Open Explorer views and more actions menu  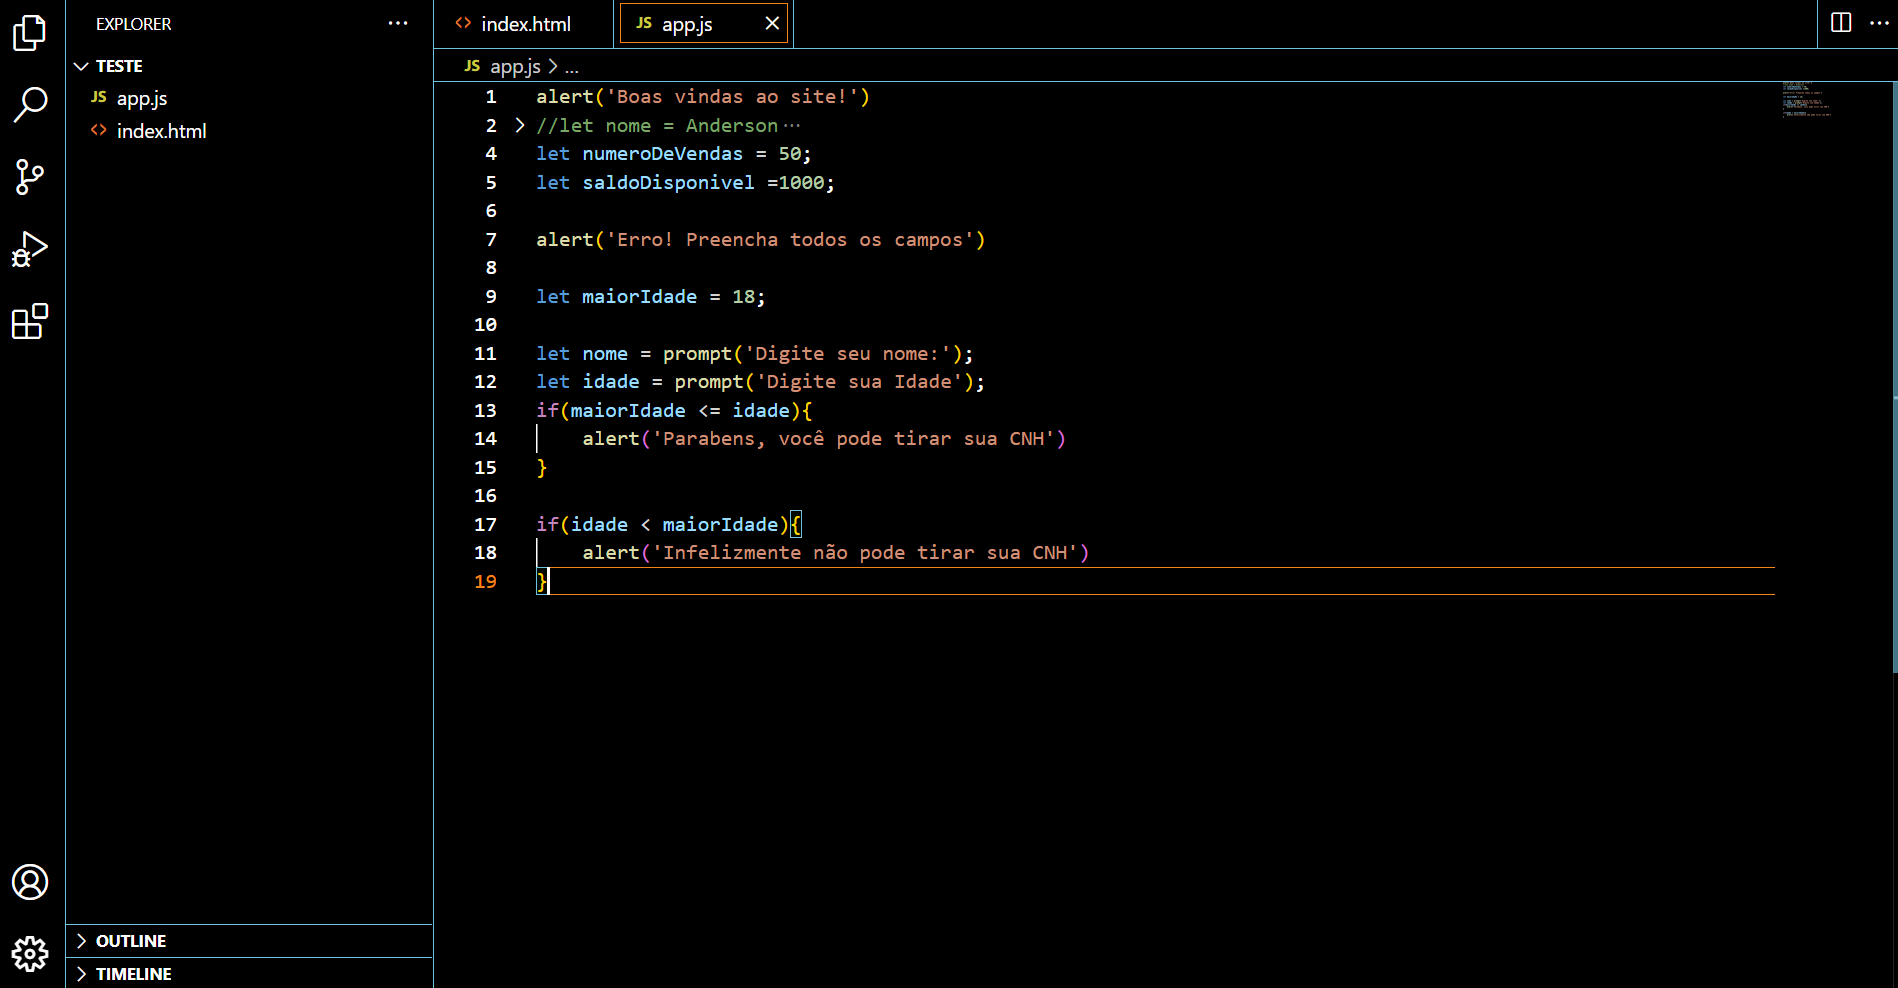pyautogui.click(x=398, y=23)
